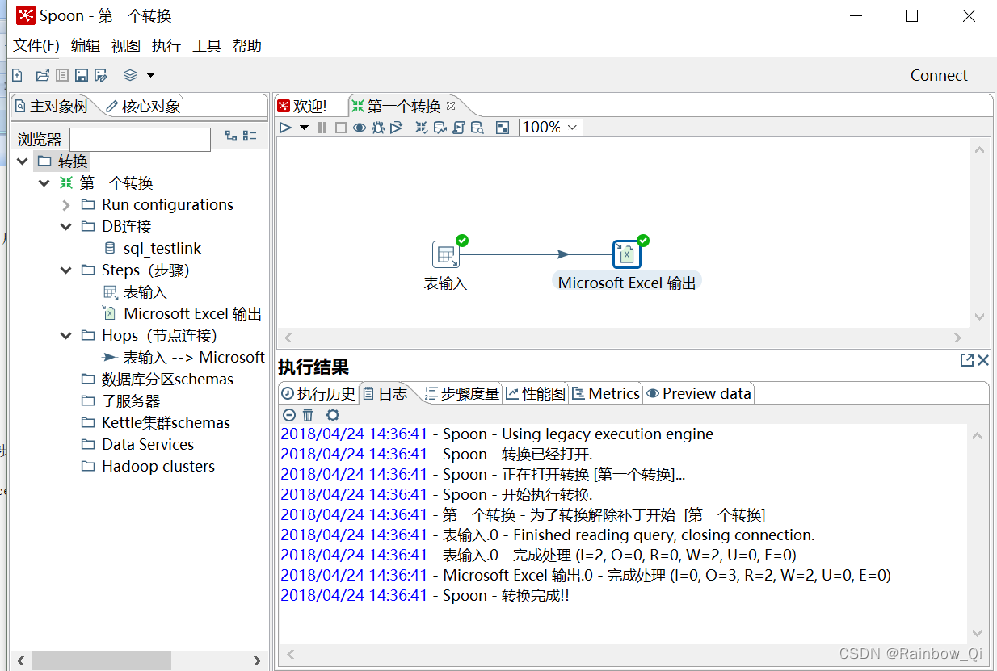
Task: Switch to 日志 tab
Action: [x=386, y=394]
